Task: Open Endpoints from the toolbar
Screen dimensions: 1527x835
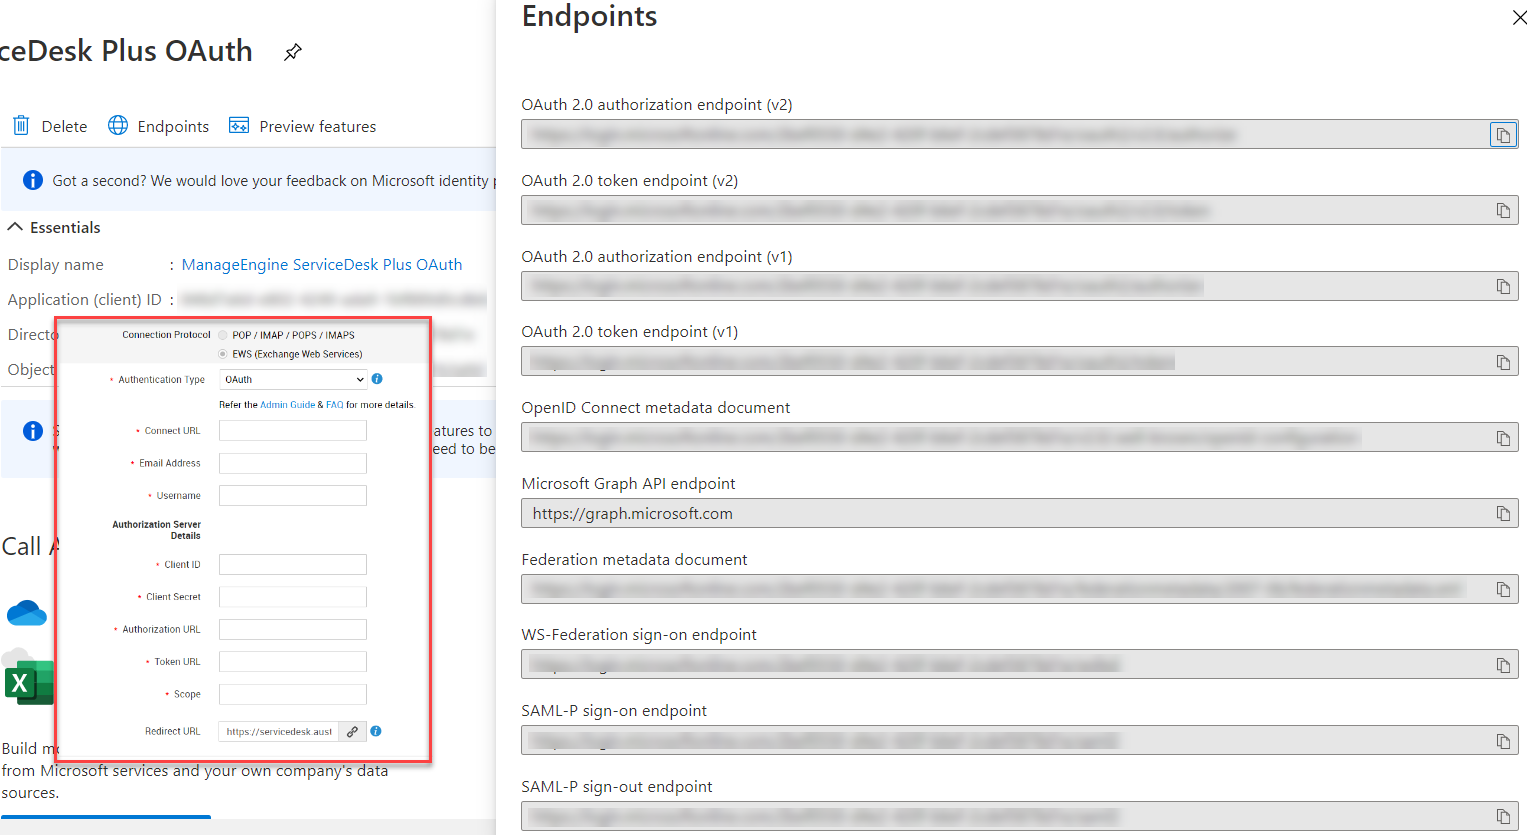Action: pyautogui.click(x=159, y=126)
